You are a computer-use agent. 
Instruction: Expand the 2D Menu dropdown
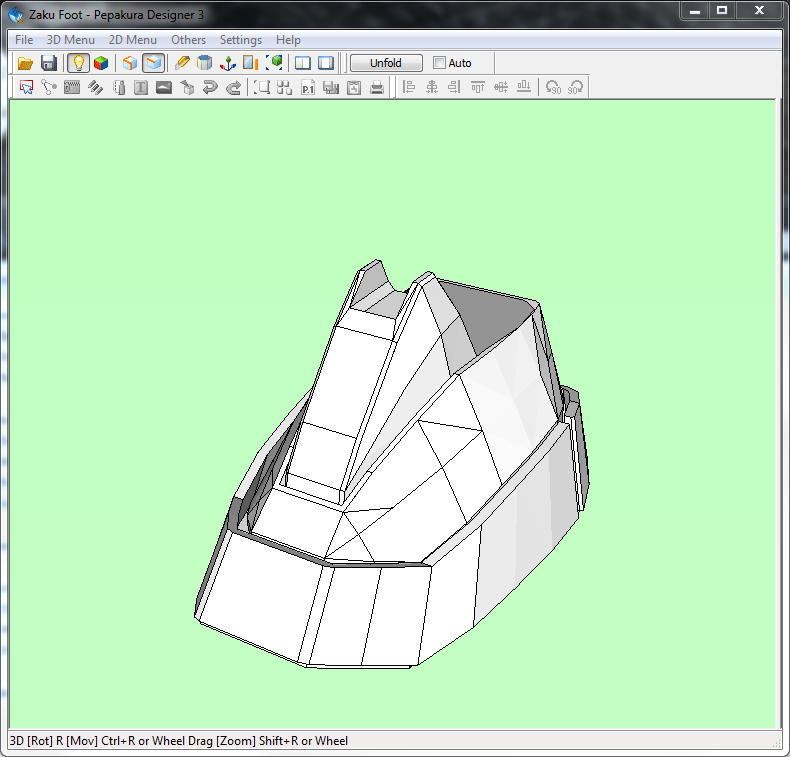132,40
